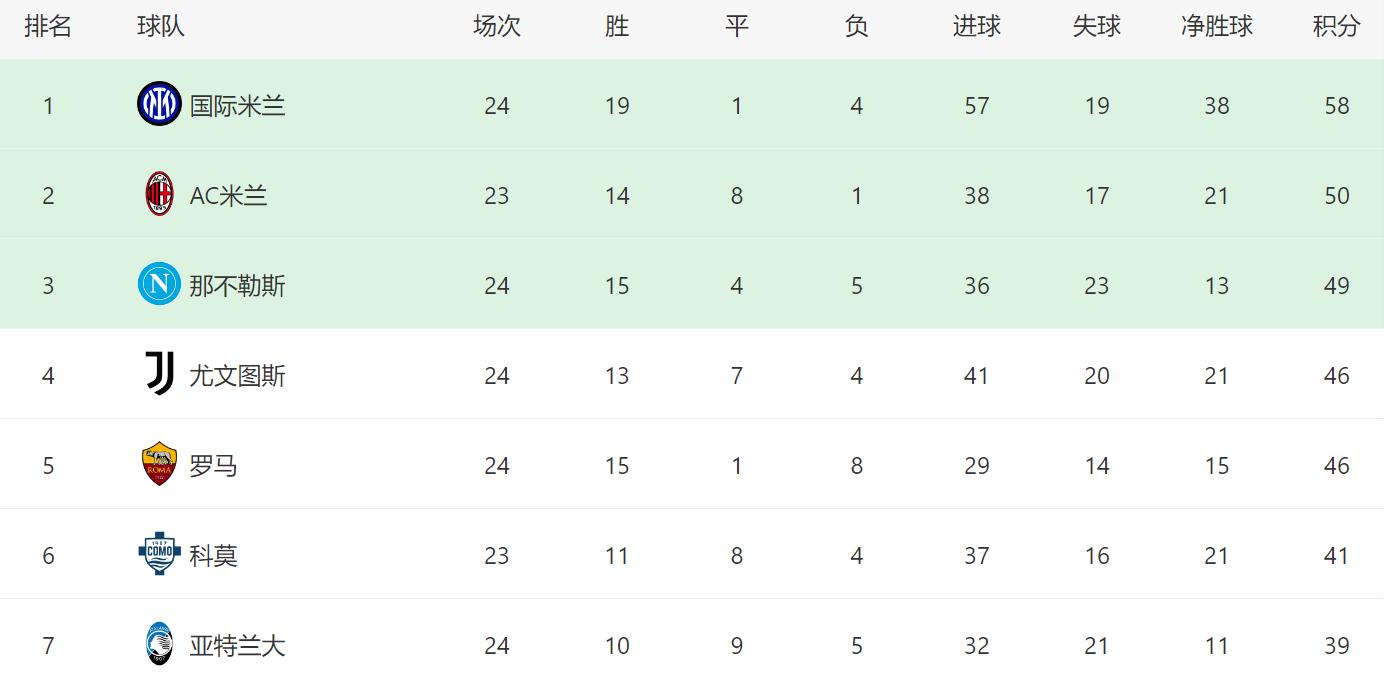The height and width of the screenshot is (687, 1384).
Task: Click the 排名 column header
Action: (48, 27)
